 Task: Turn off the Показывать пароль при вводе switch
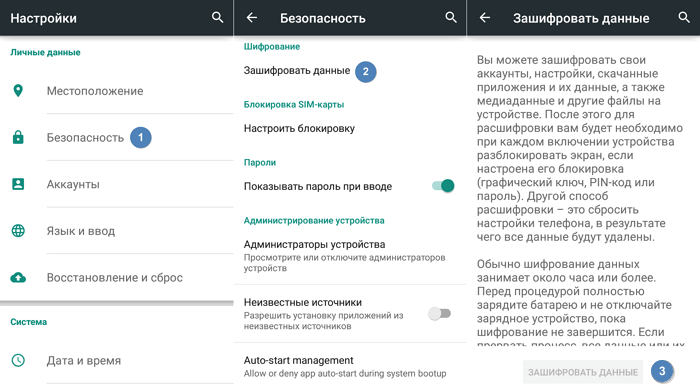pyautogui.click(x=443, y=186)
